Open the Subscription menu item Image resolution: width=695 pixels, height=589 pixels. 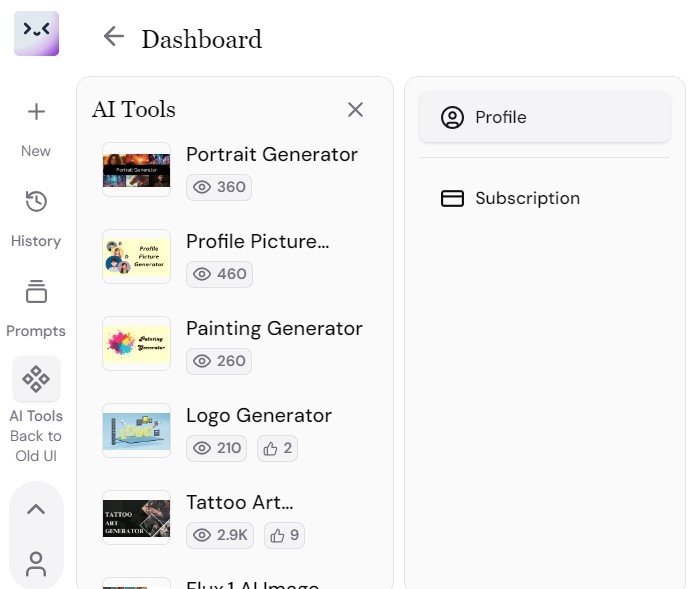(544, 198)
